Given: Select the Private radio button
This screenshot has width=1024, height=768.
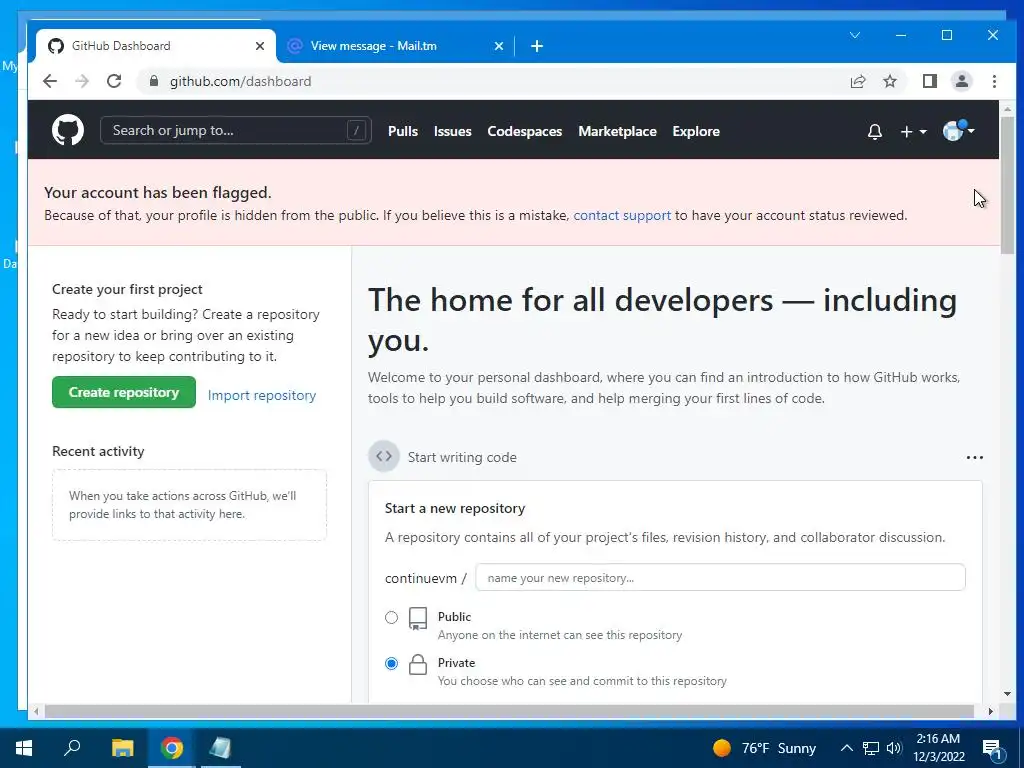Looking at the screenshot, I should tap(391, 664).
